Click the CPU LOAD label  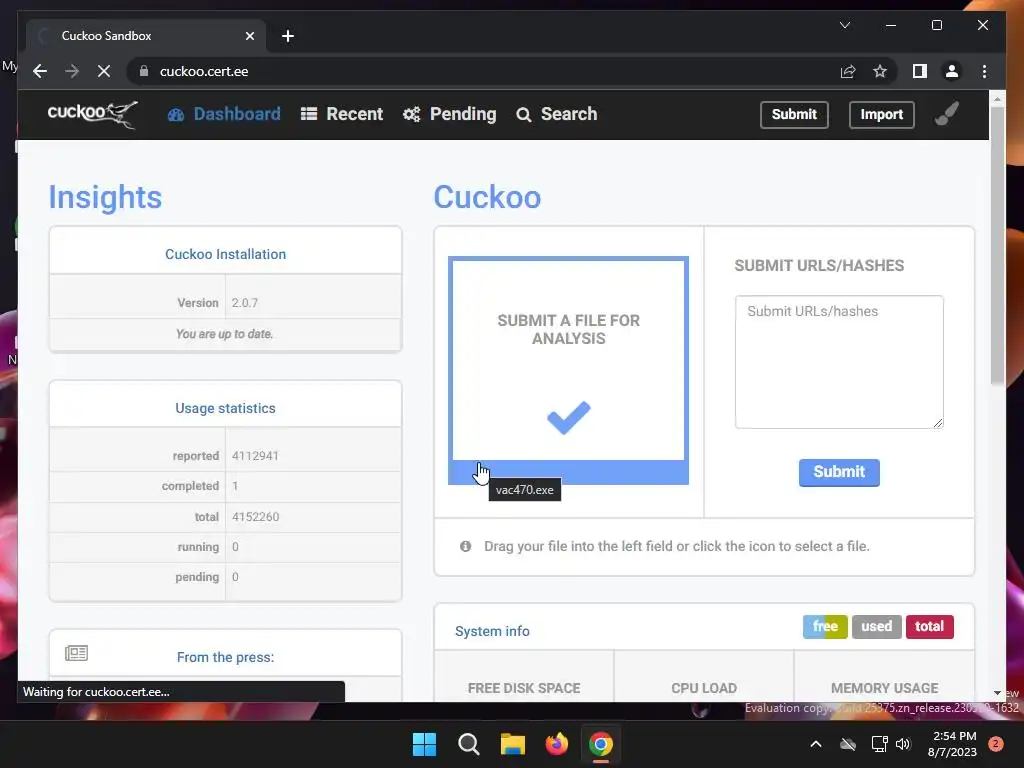(x=704, y=688)
